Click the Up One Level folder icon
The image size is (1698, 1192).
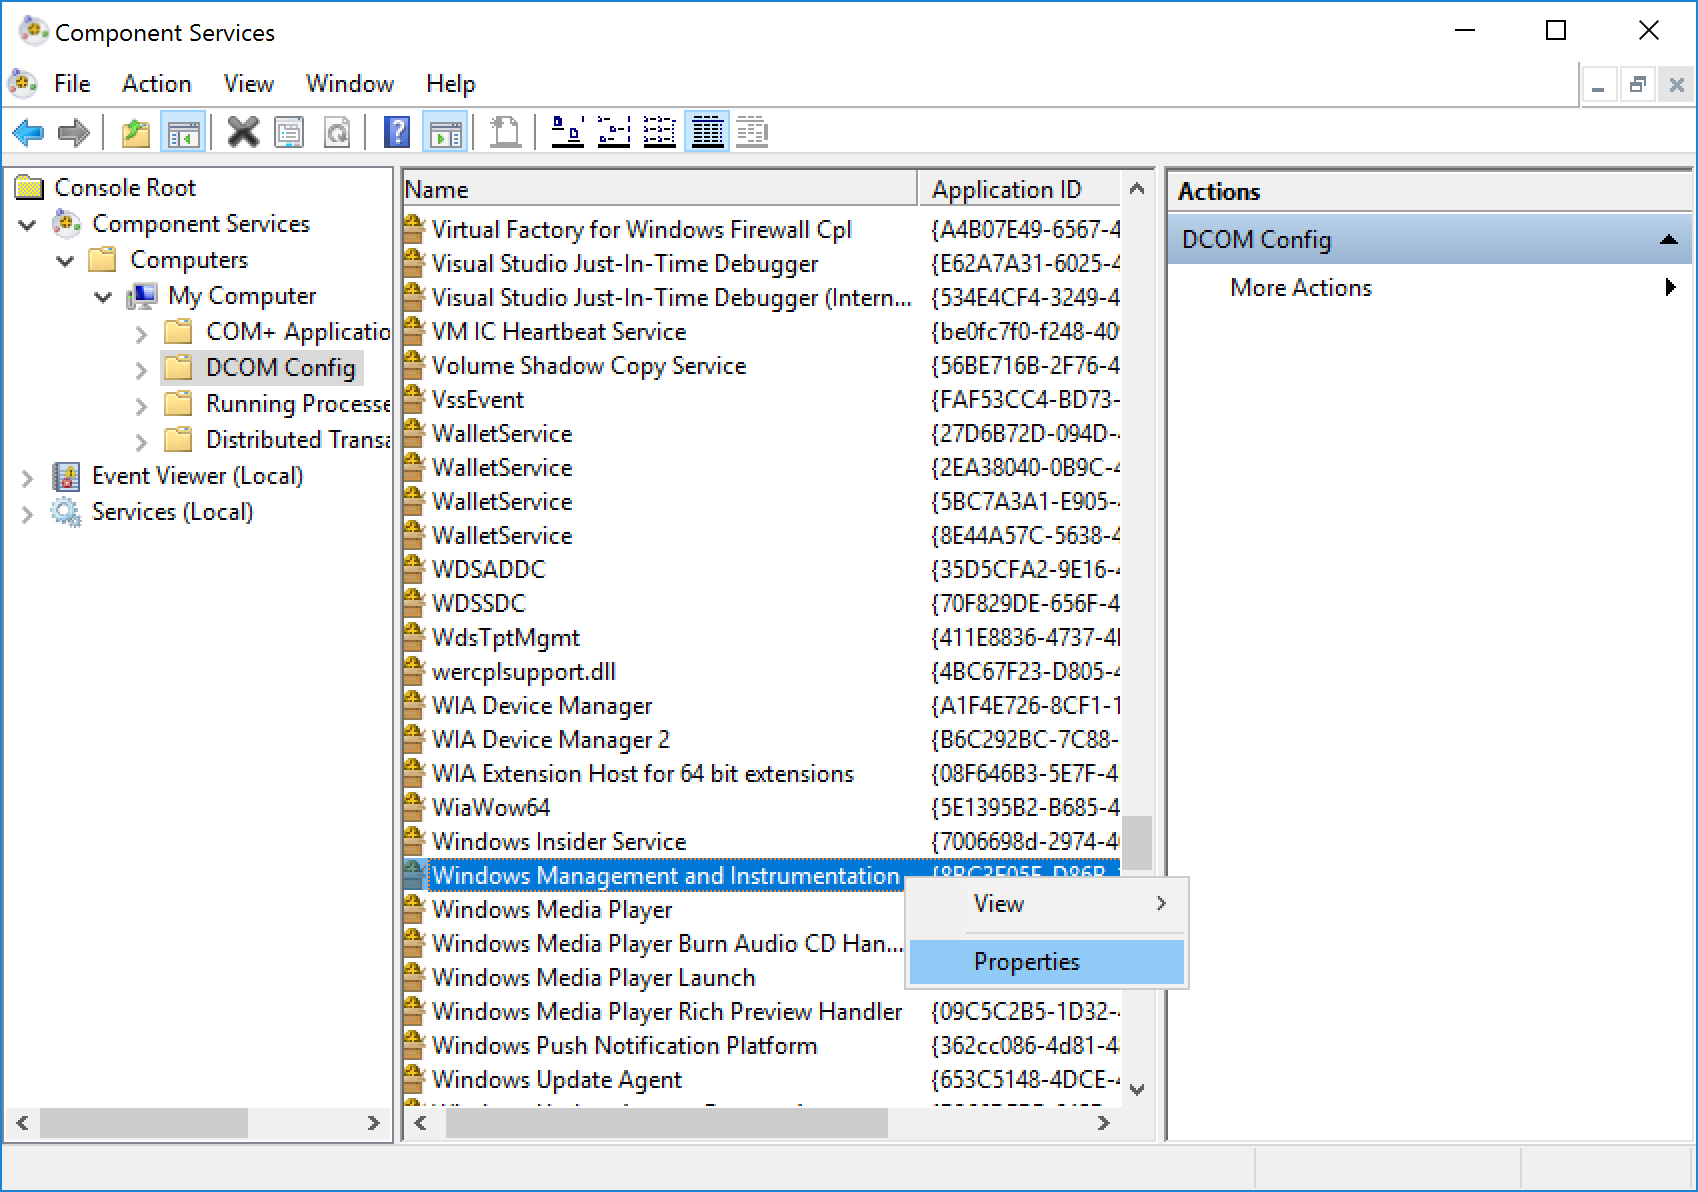pyautogui.click(x=135, y=132)
